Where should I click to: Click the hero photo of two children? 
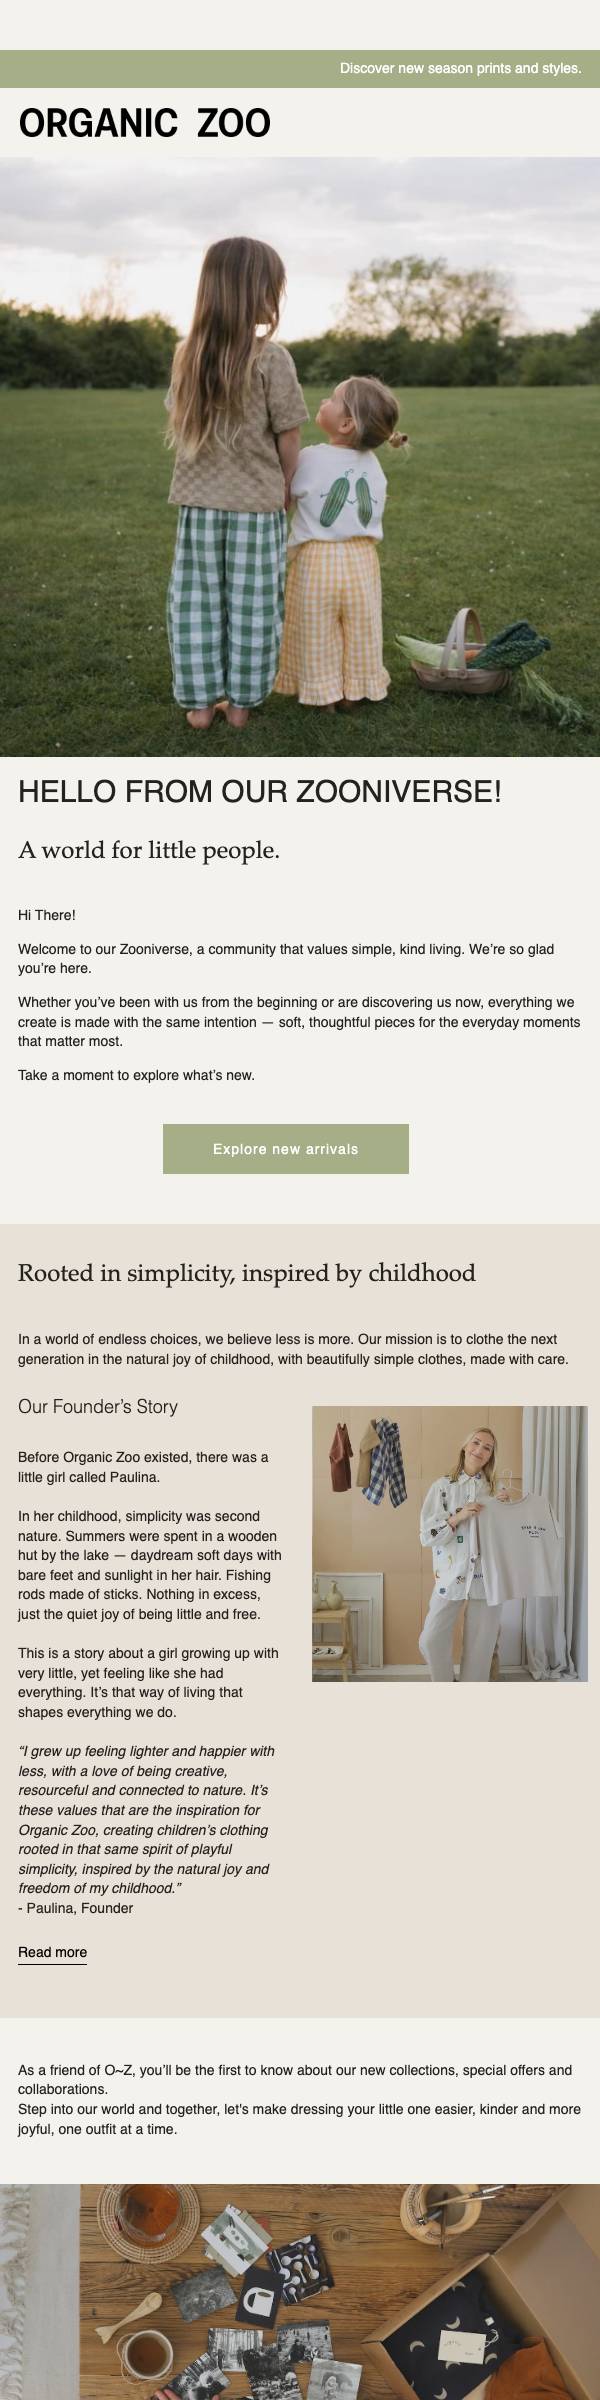300,456
